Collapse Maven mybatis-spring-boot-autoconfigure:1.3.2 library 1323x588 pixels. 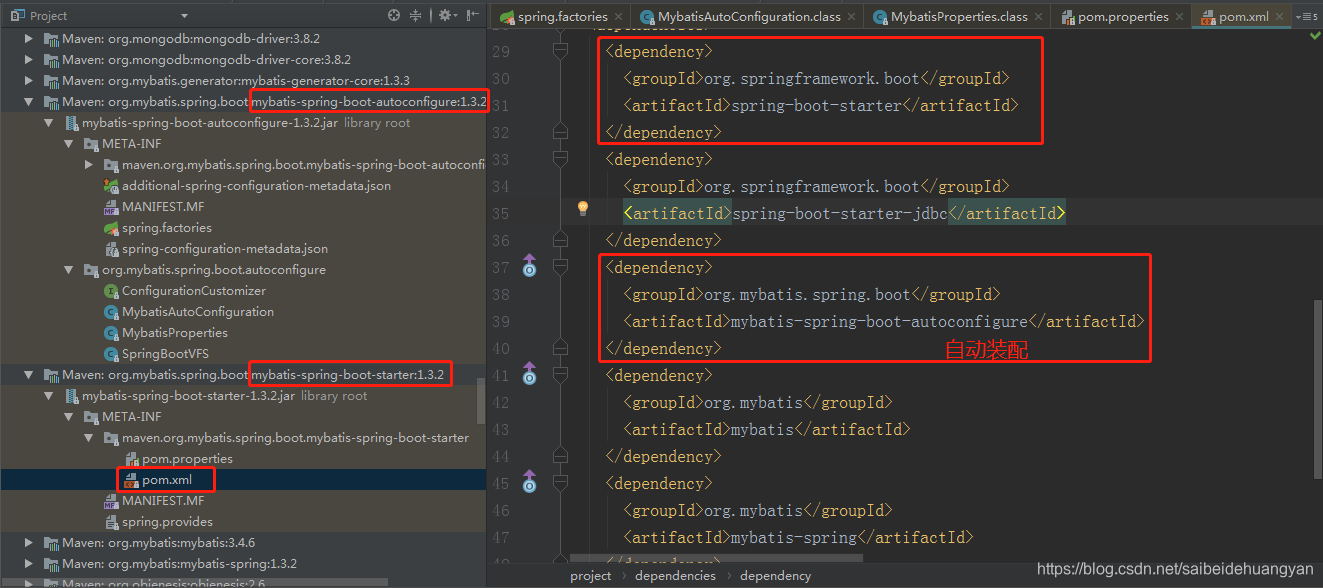point(29,102)
